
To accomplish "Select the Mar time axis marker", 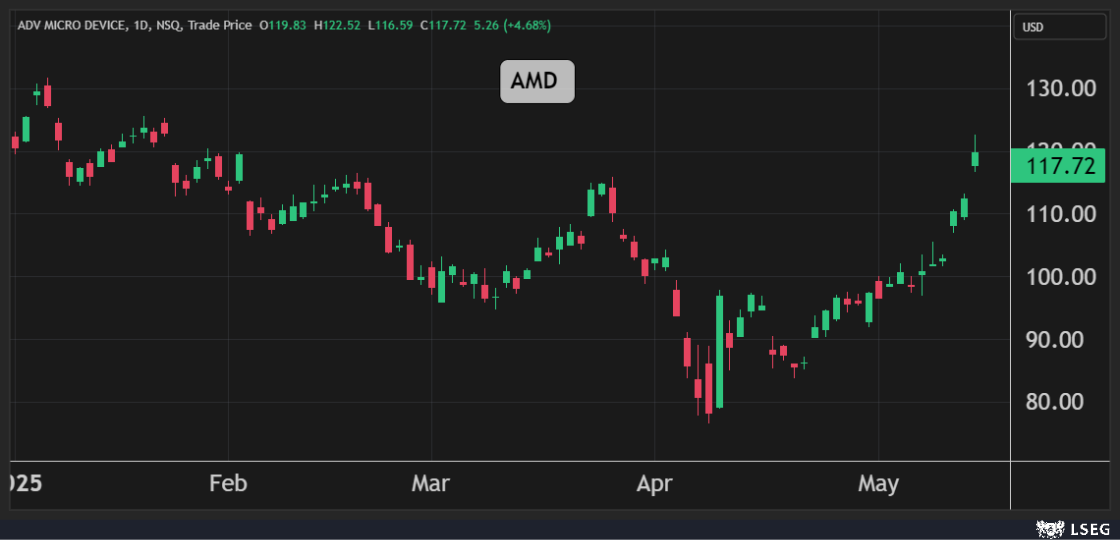I will click(x=431, y=484).
